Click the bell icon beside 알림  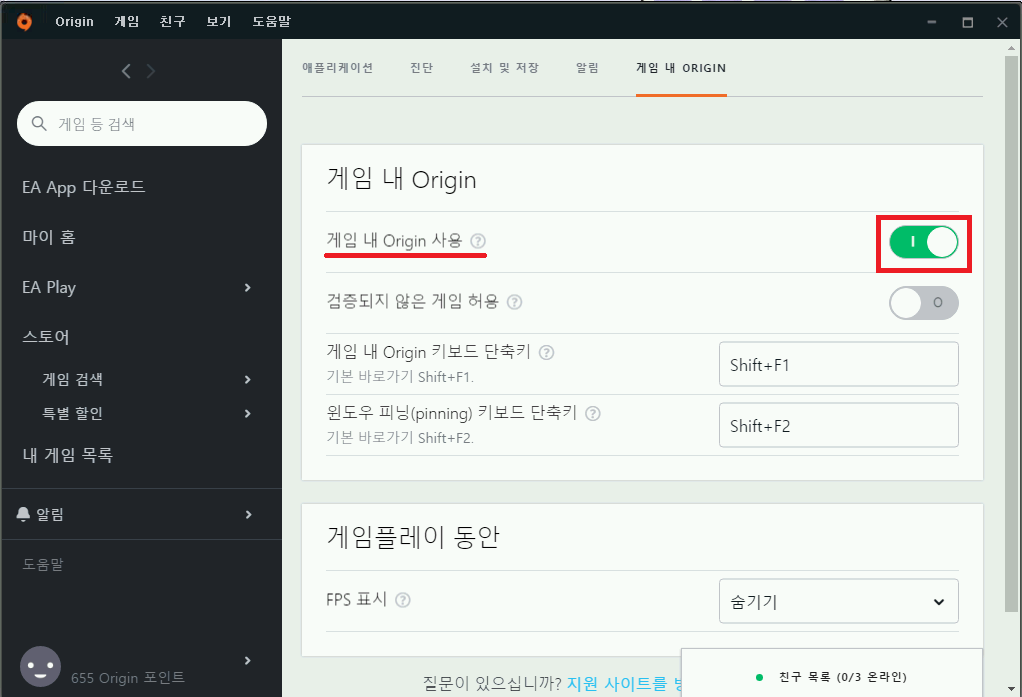coord(23,514)
